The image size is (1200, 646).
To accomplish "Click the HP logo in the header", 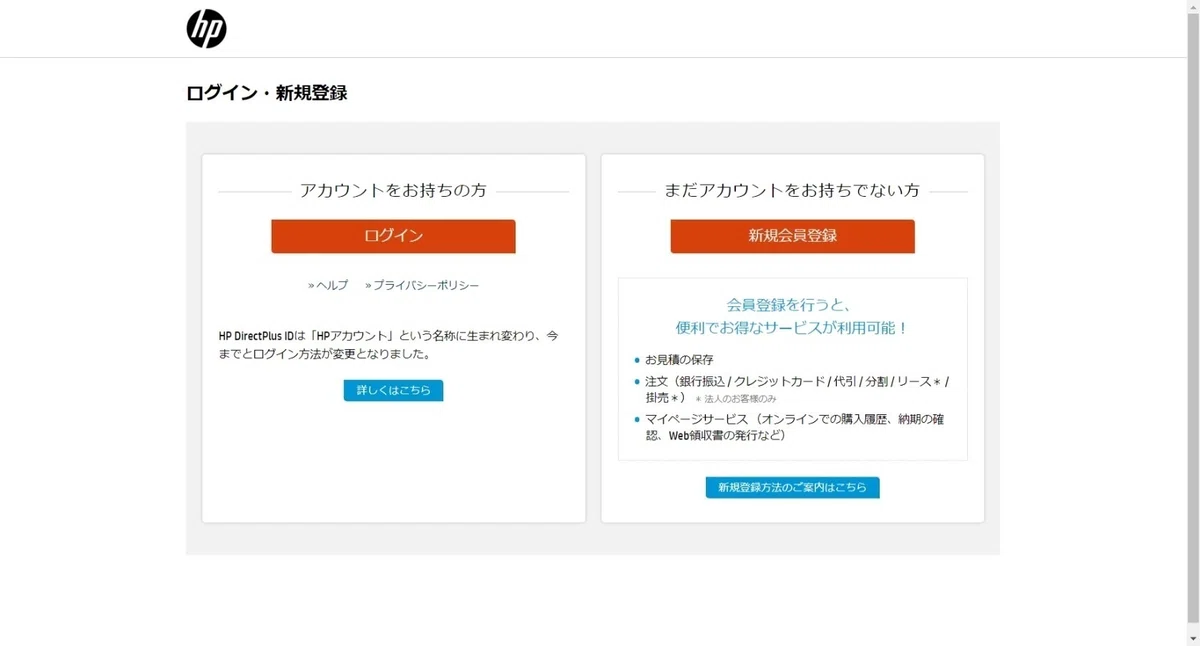I will [207, 28].
